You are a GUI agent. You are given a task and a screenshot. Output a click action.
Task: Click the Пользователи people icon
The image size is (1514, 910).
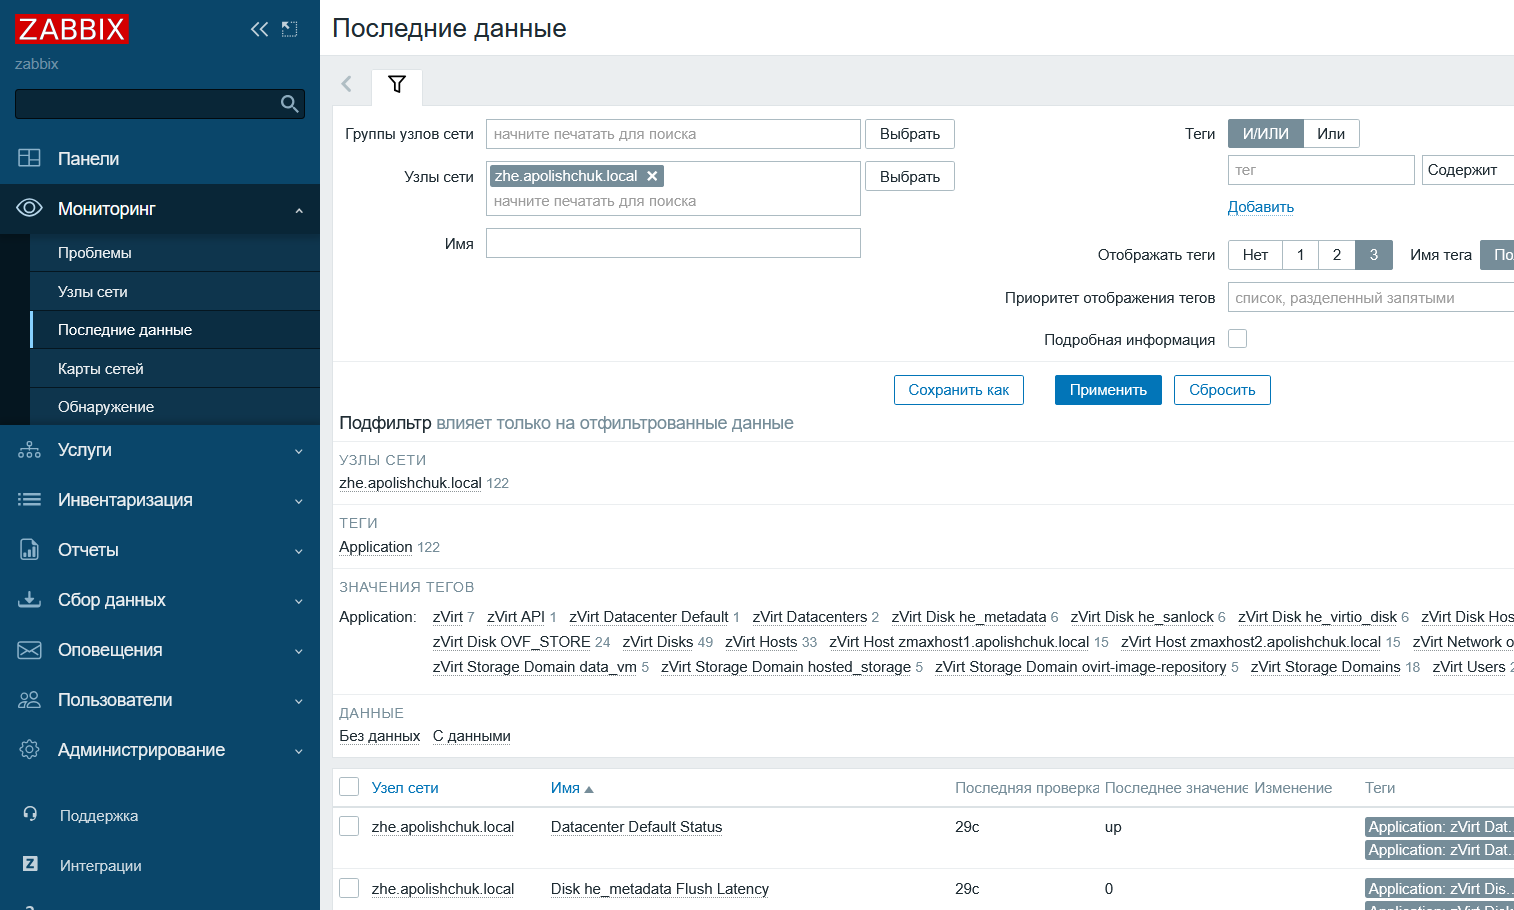(x=29, y=700)
